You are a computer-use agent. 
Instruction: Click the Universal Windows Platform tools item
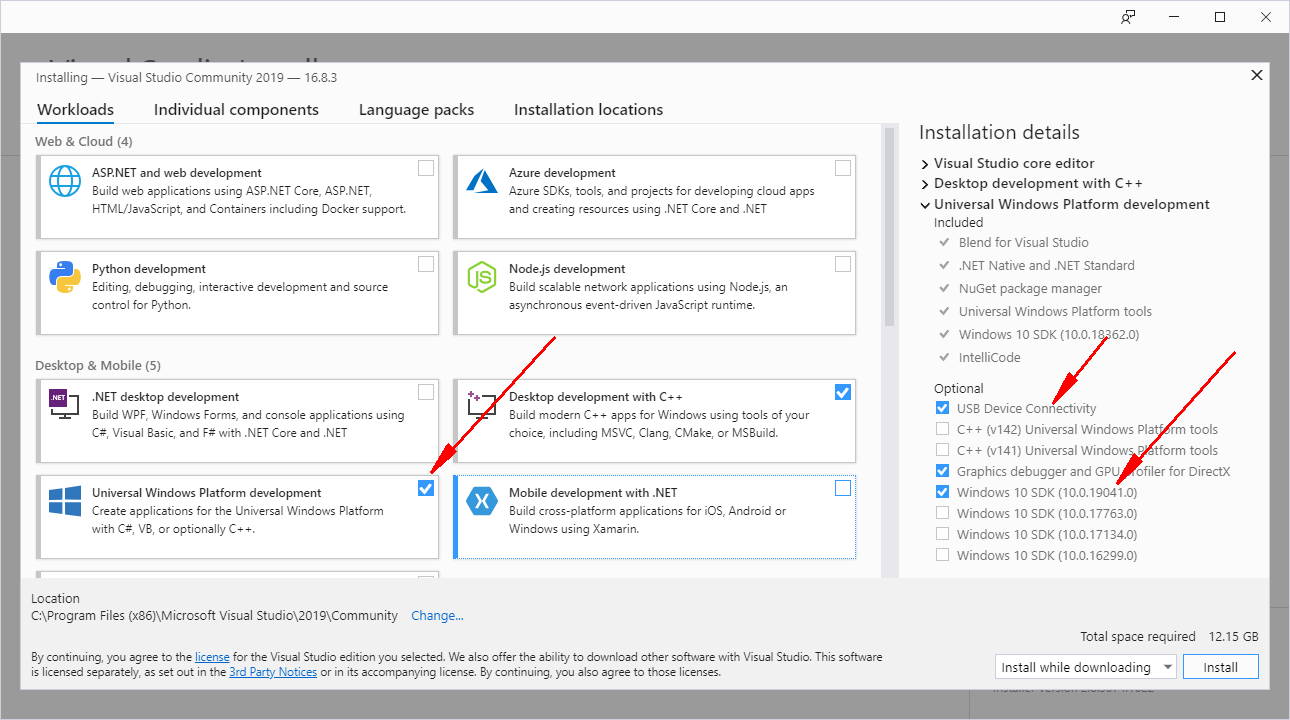1055,311
